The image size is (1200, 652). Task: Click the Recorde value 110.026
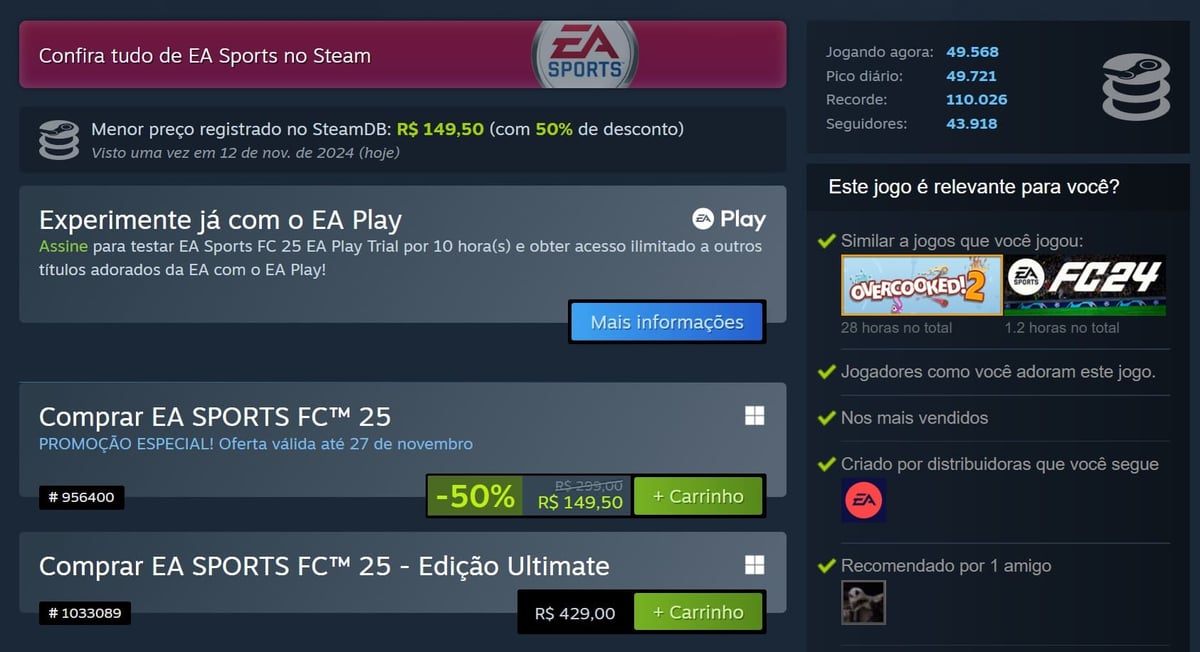coord(977,100)
